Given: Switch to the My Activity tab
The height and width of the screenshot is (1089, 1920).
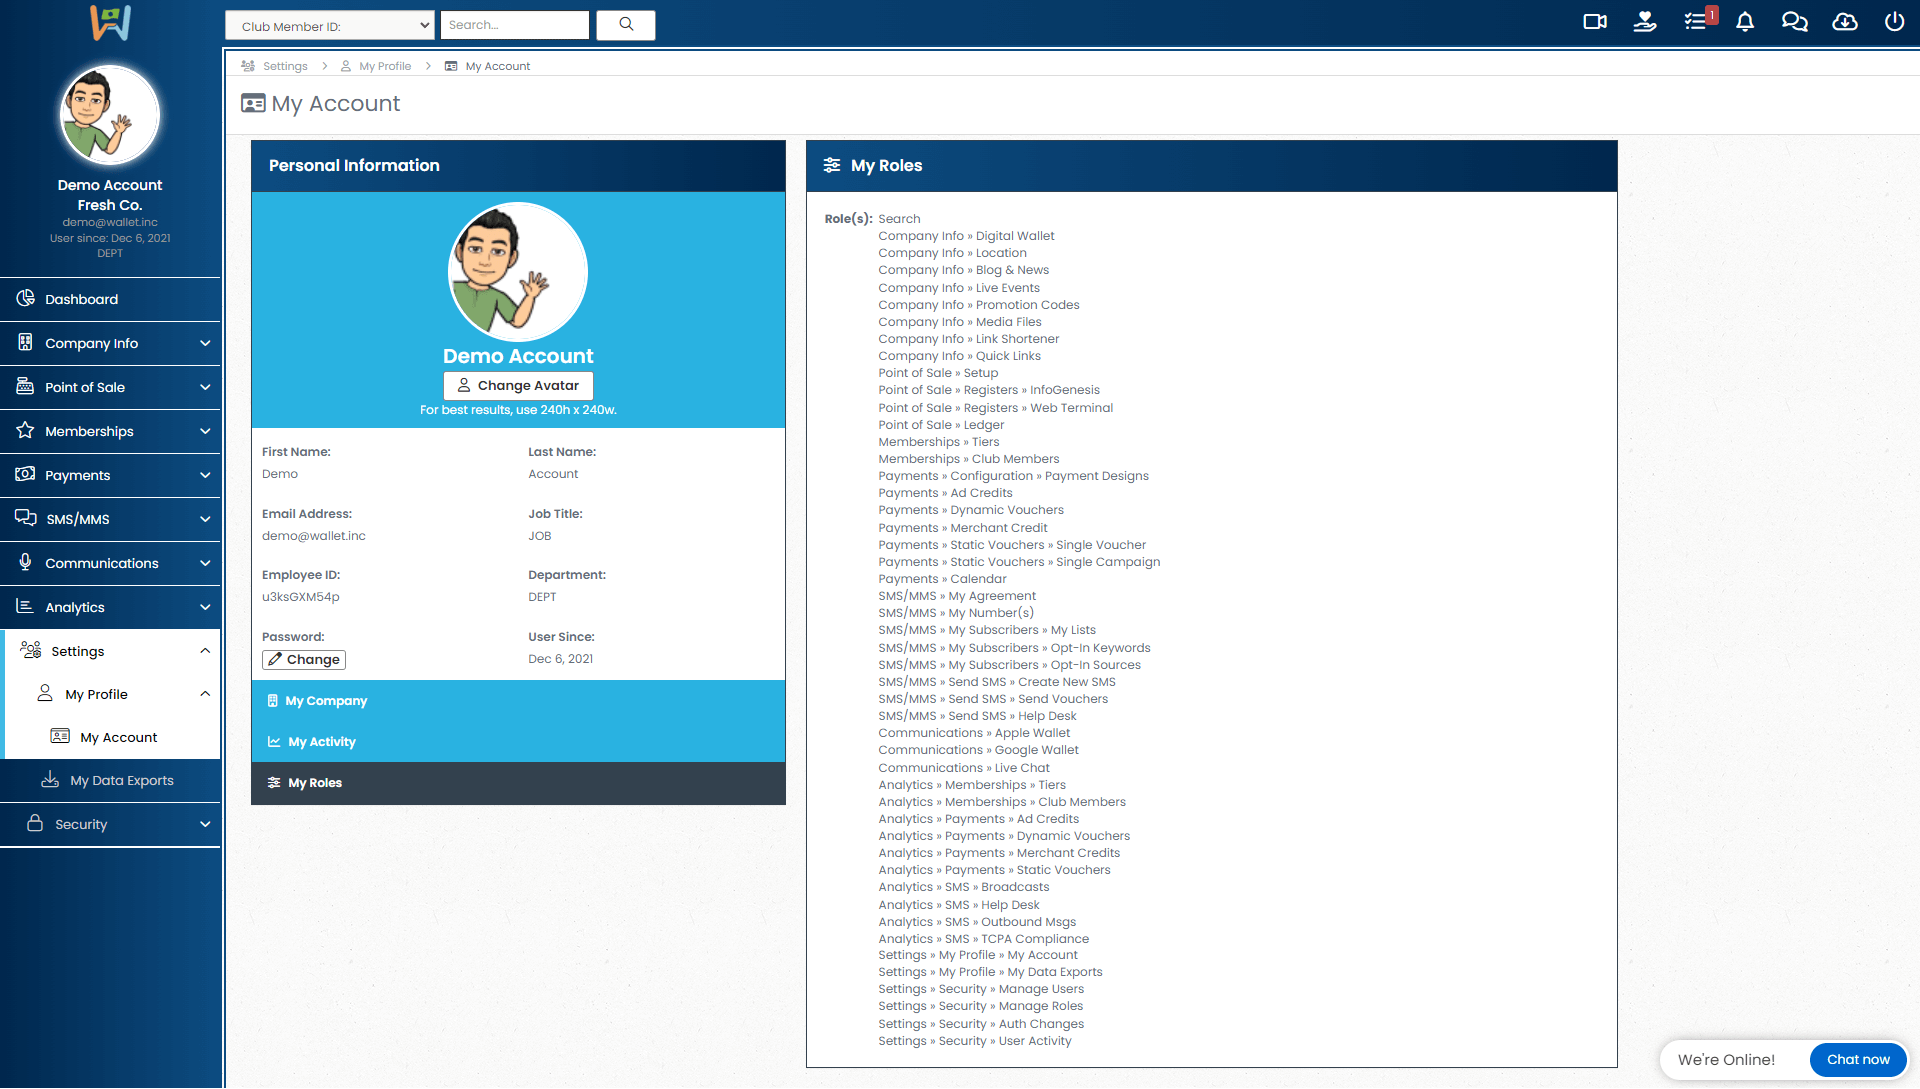Looking at the screenshot, I should coord(321,742).
